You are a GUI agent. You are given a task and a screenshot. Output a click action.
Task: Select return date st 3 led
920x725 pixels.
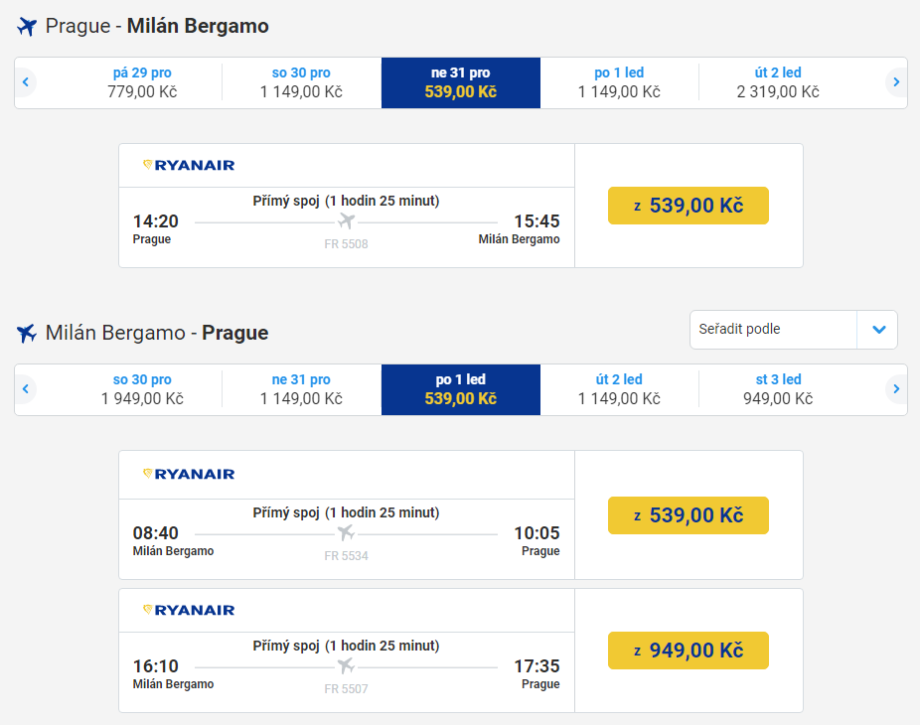pyautogui.click(x=778, y=389)
